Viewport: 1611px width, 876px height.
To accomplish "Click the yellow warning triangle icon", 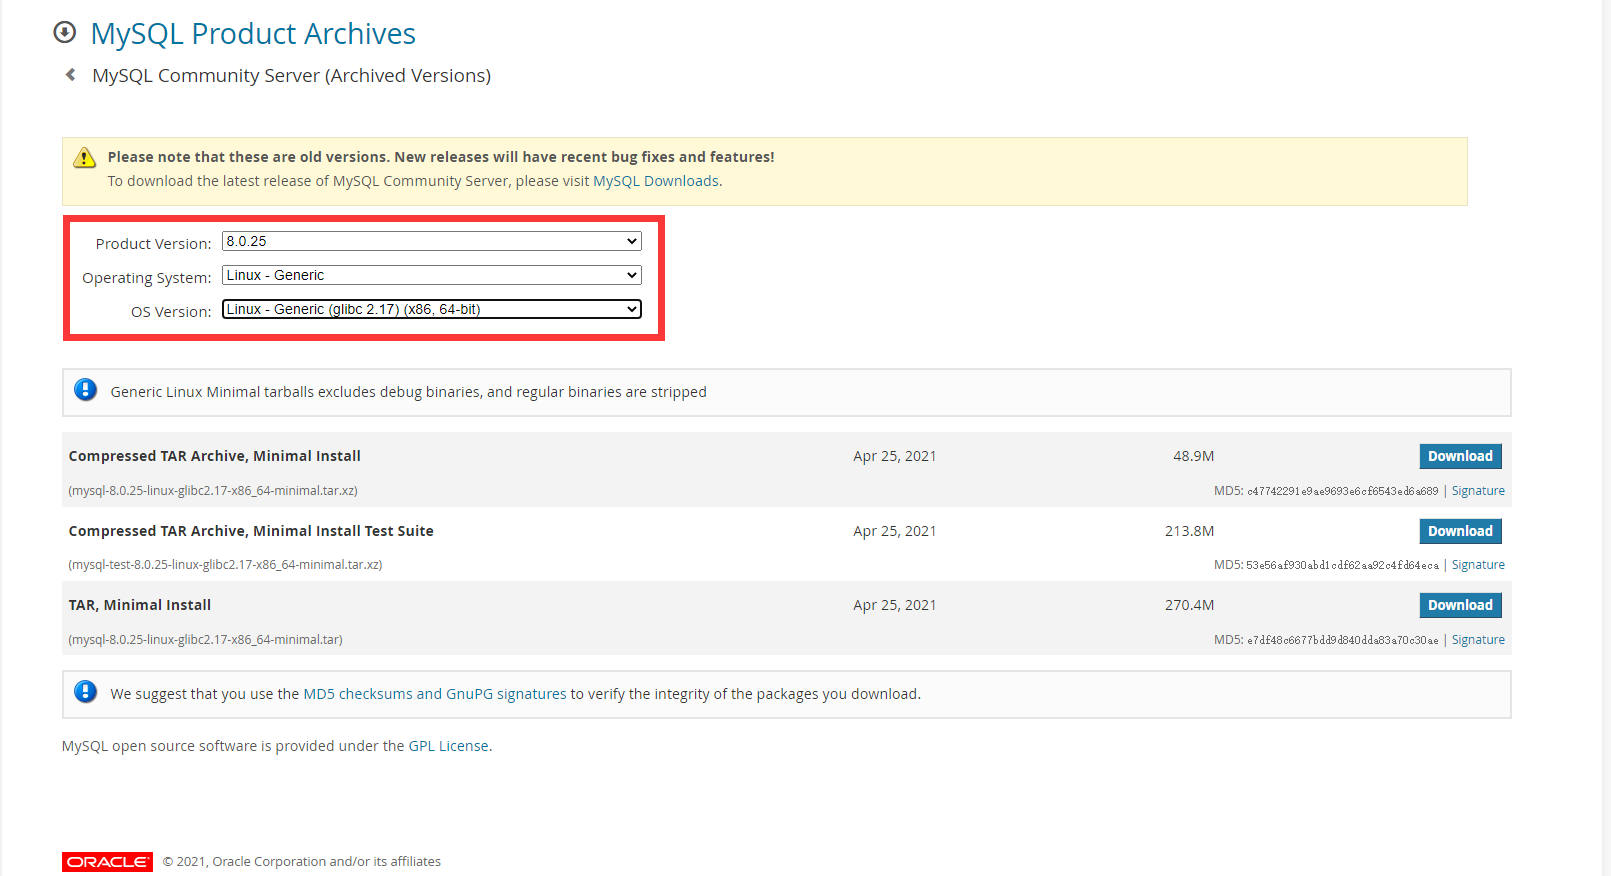I will [85, 158].
